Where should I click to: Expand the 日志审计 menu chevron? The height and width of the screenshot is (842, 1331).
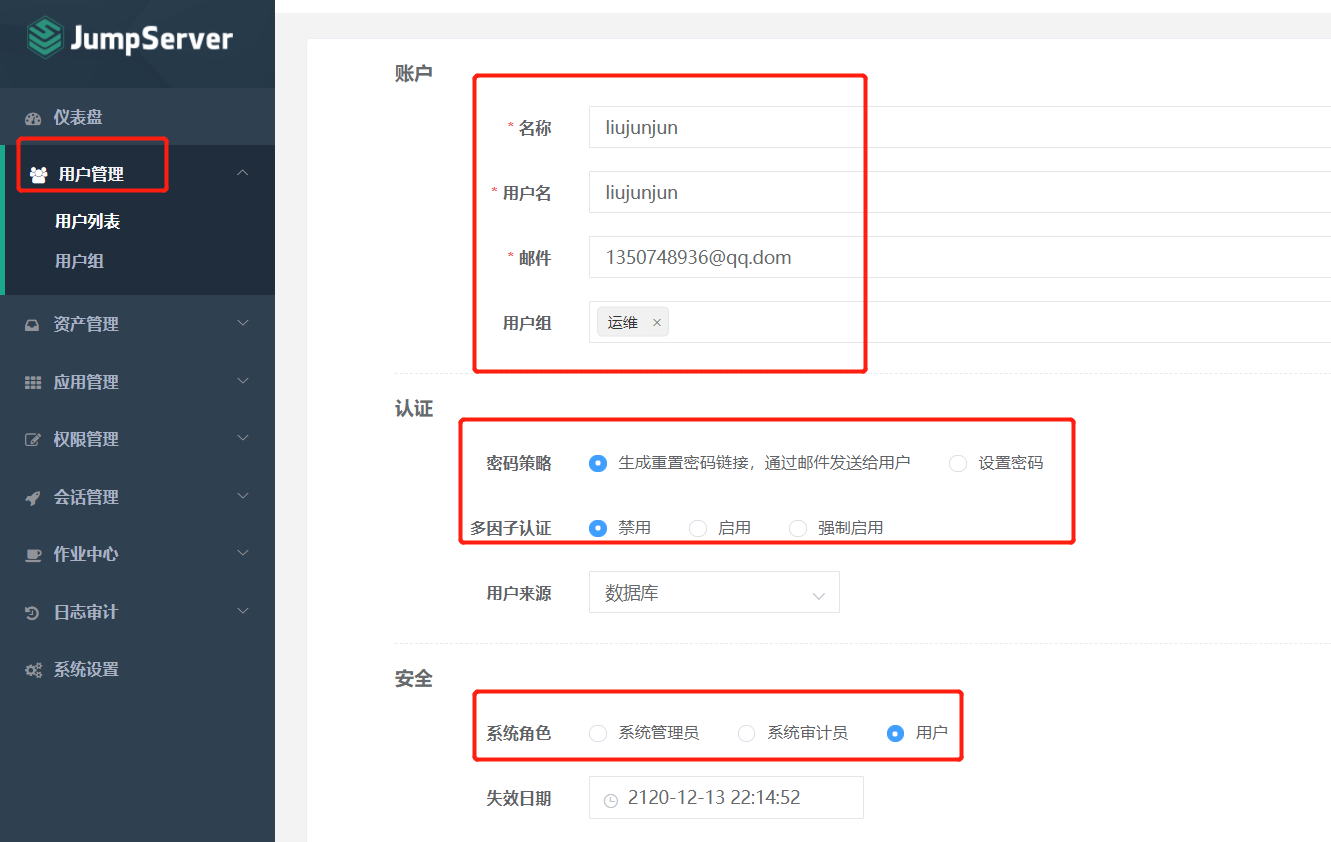click(x=242, y=611)
